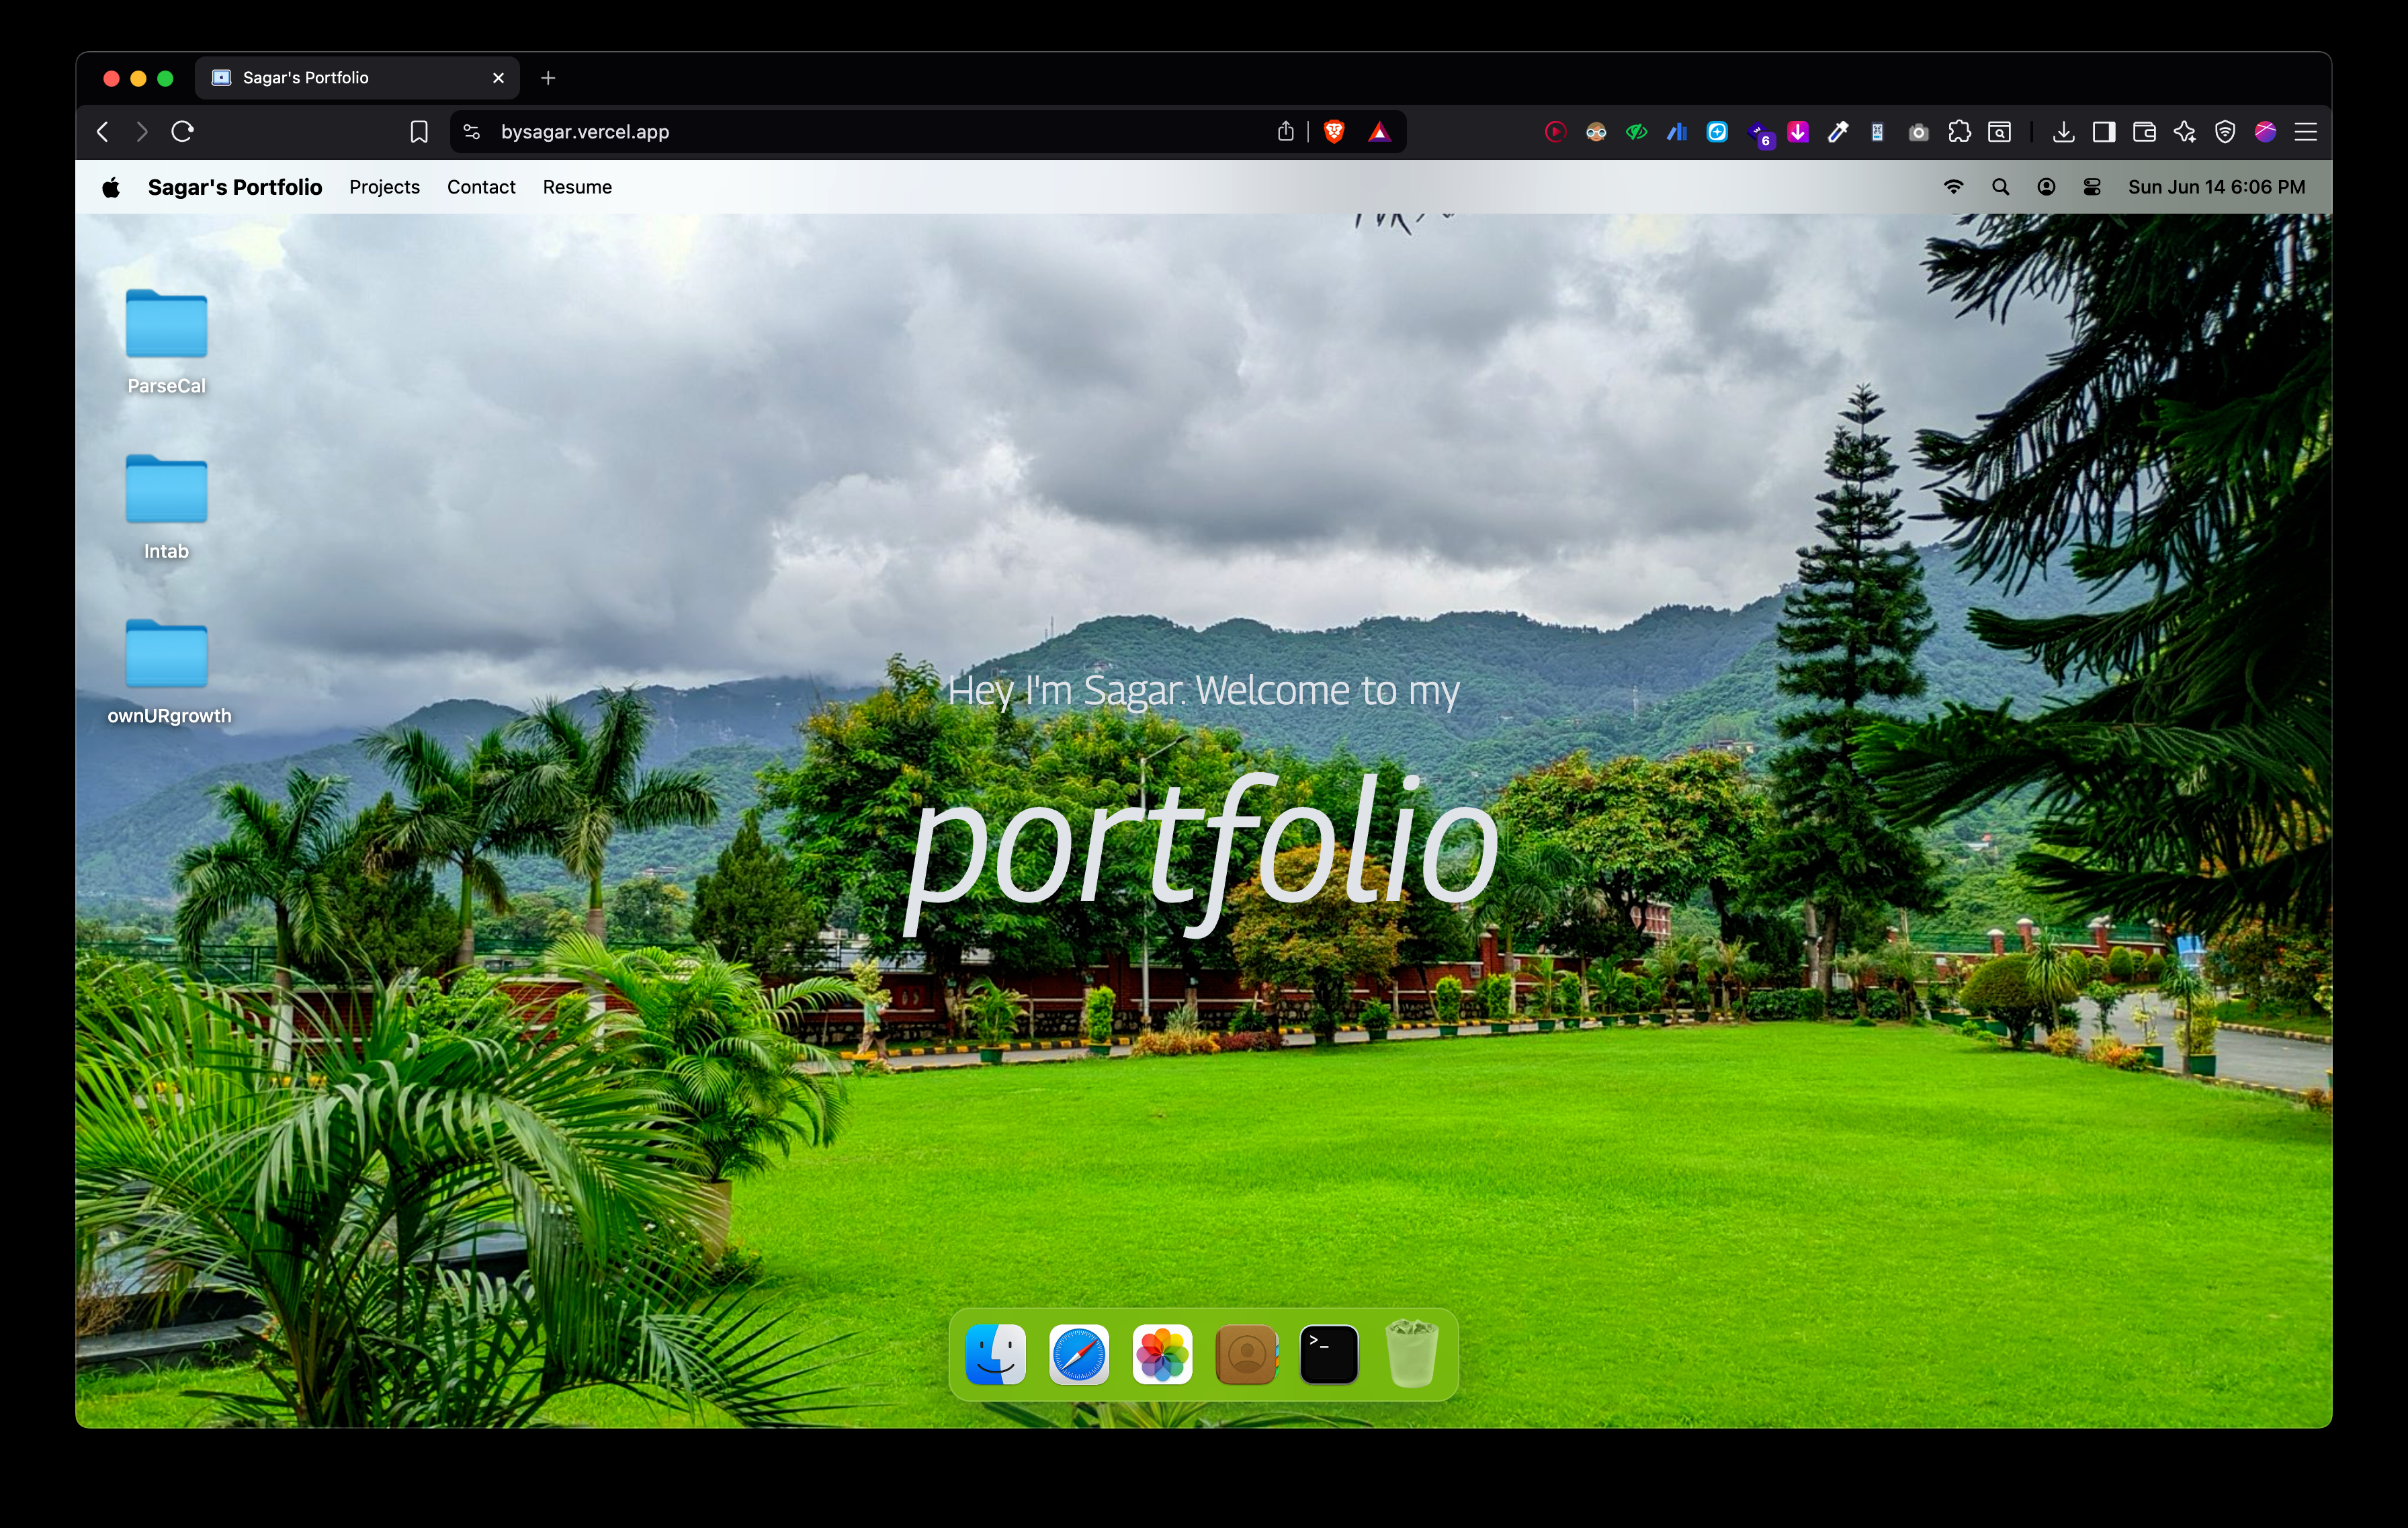This screenshot has height=1528, width=2408.
Task: Open the browser downloads arrow icon
Action: tap(2063, 131)
